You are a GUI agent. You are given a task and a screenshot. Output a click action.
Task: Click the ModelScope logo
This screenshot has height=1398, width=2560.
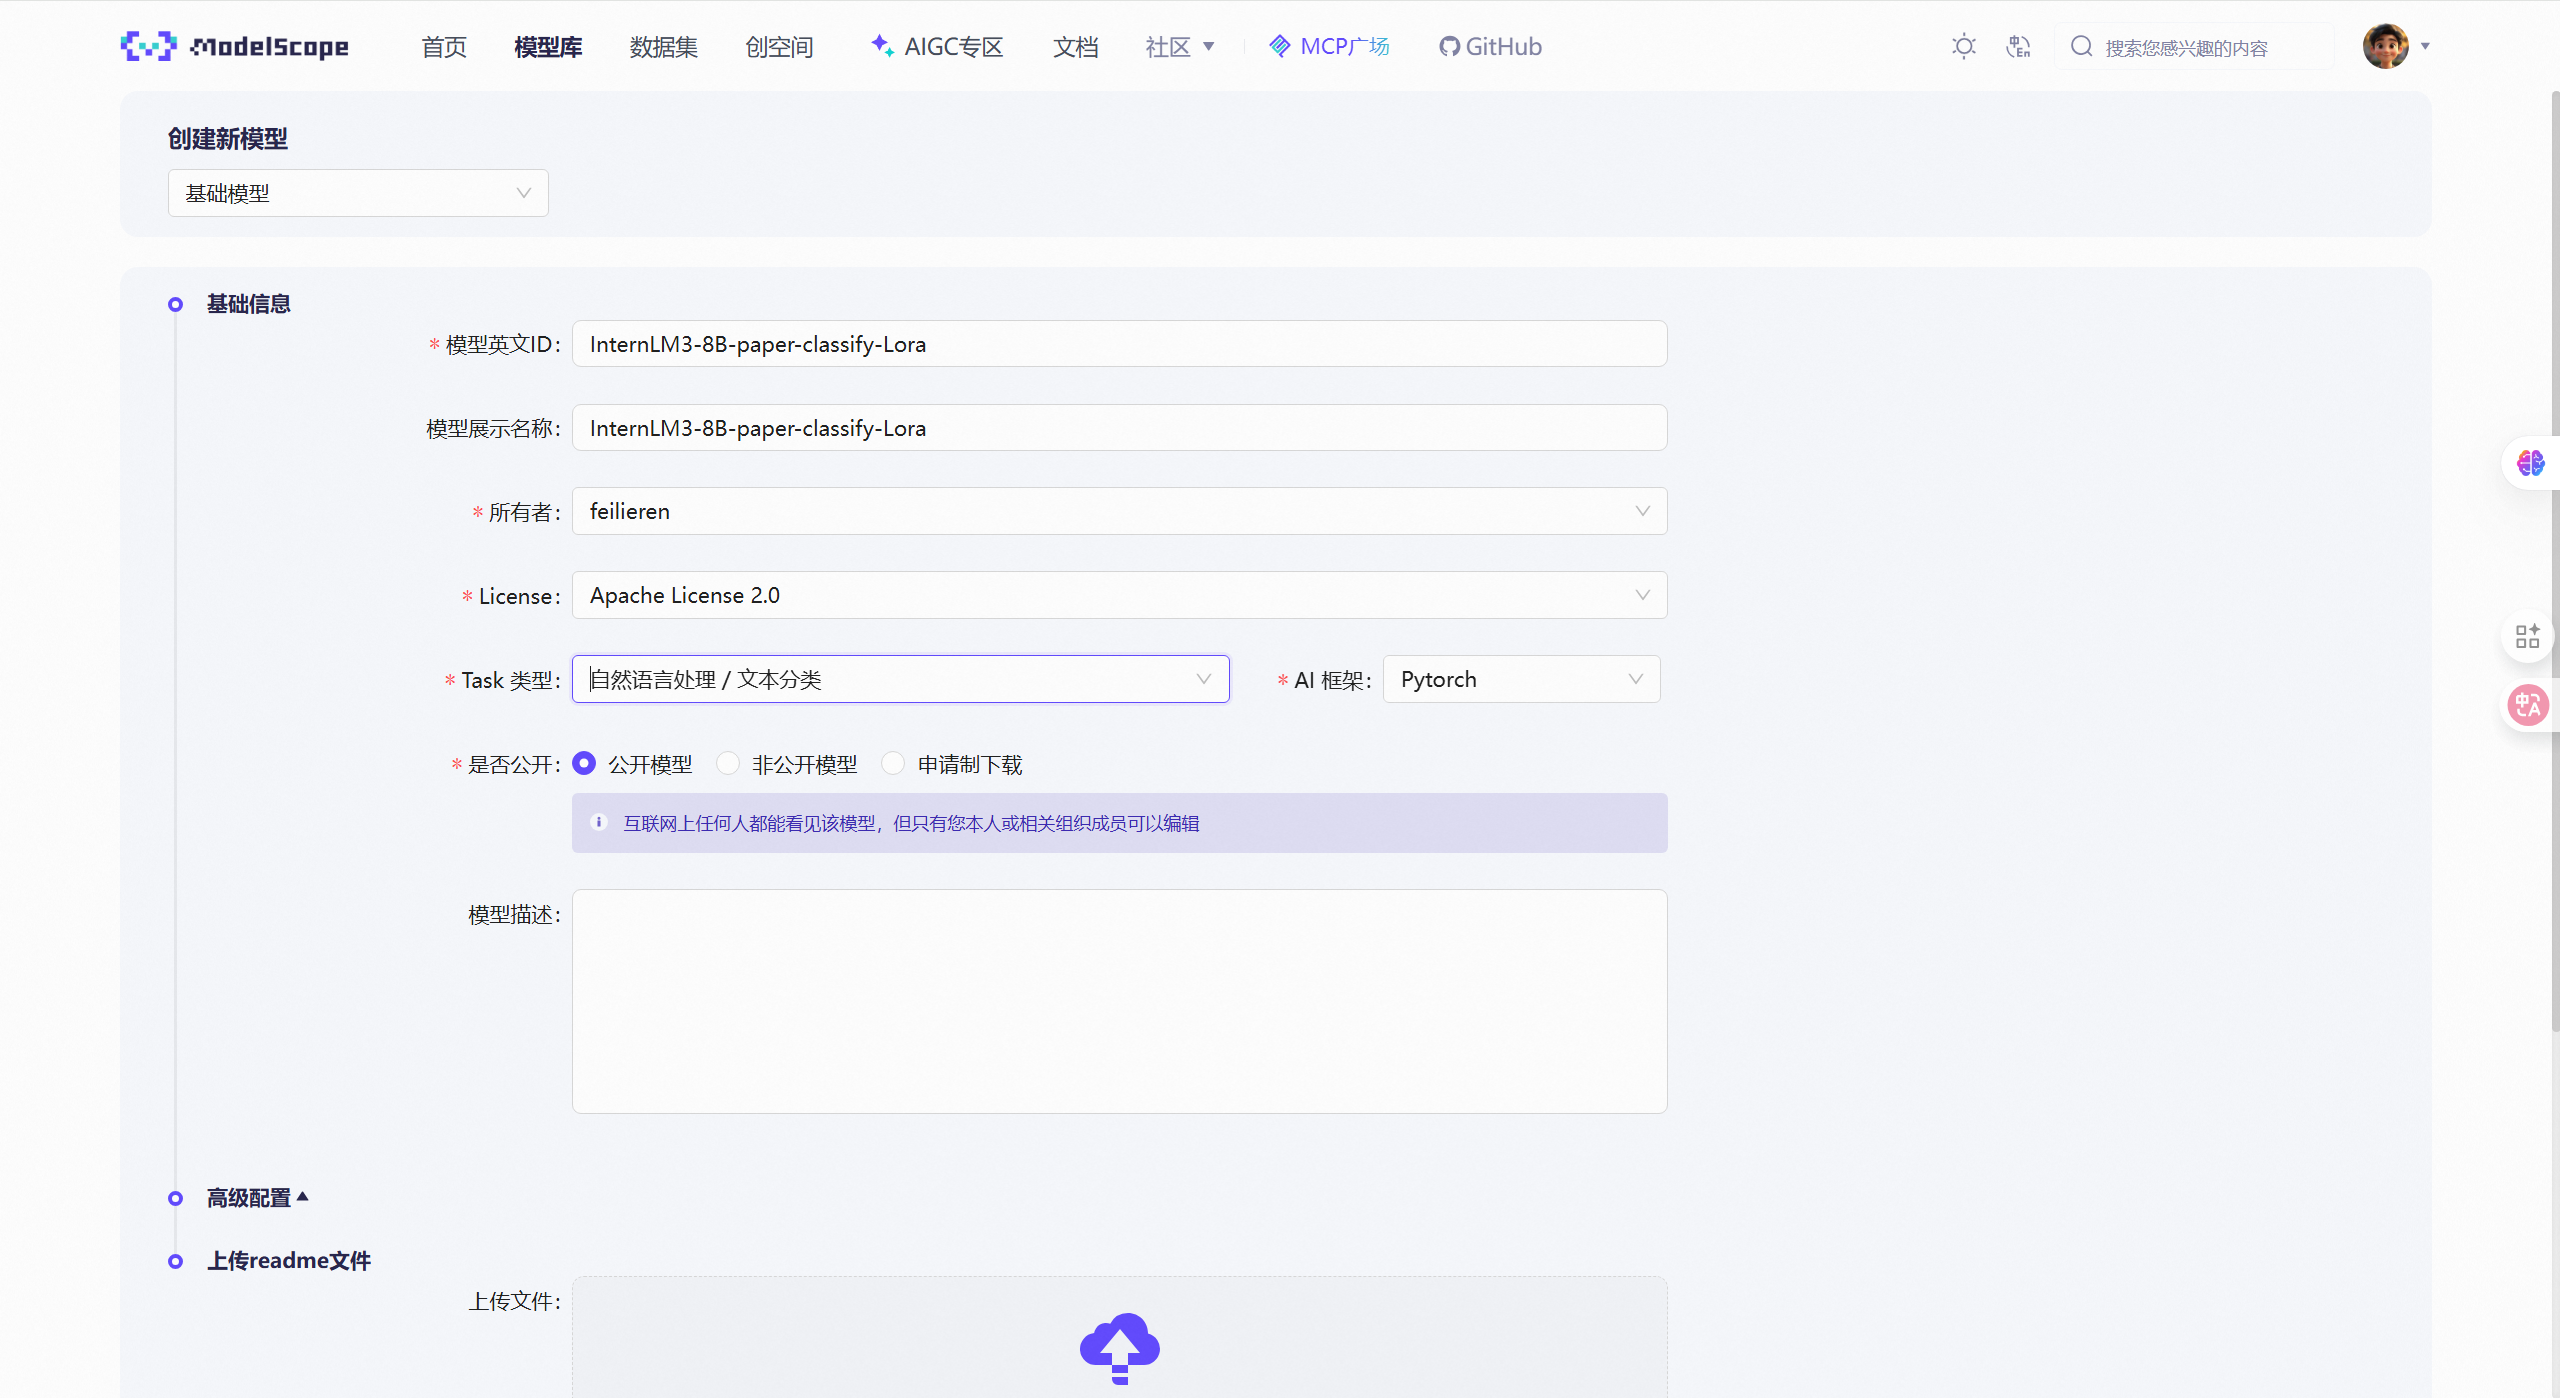point(235,46)
